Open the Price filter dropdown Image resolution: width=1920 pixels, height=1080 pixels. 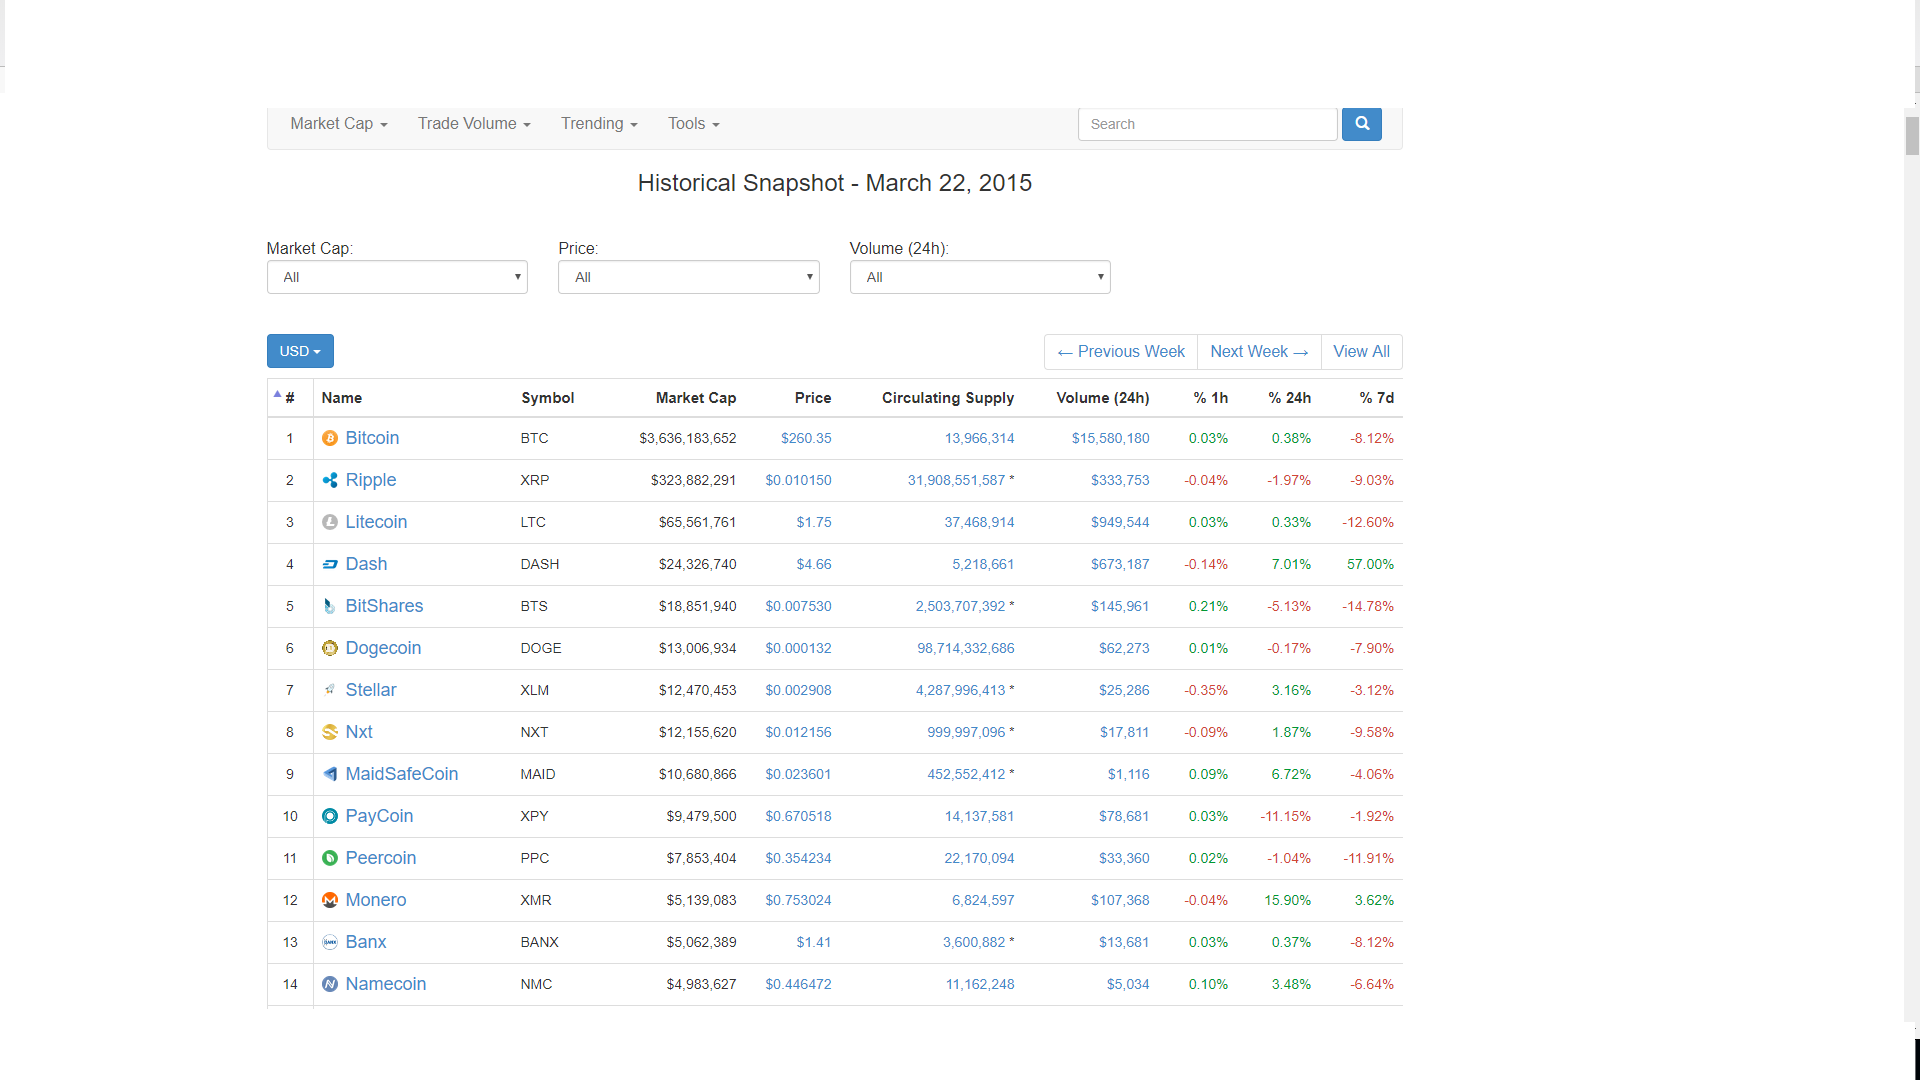point(688,277)
